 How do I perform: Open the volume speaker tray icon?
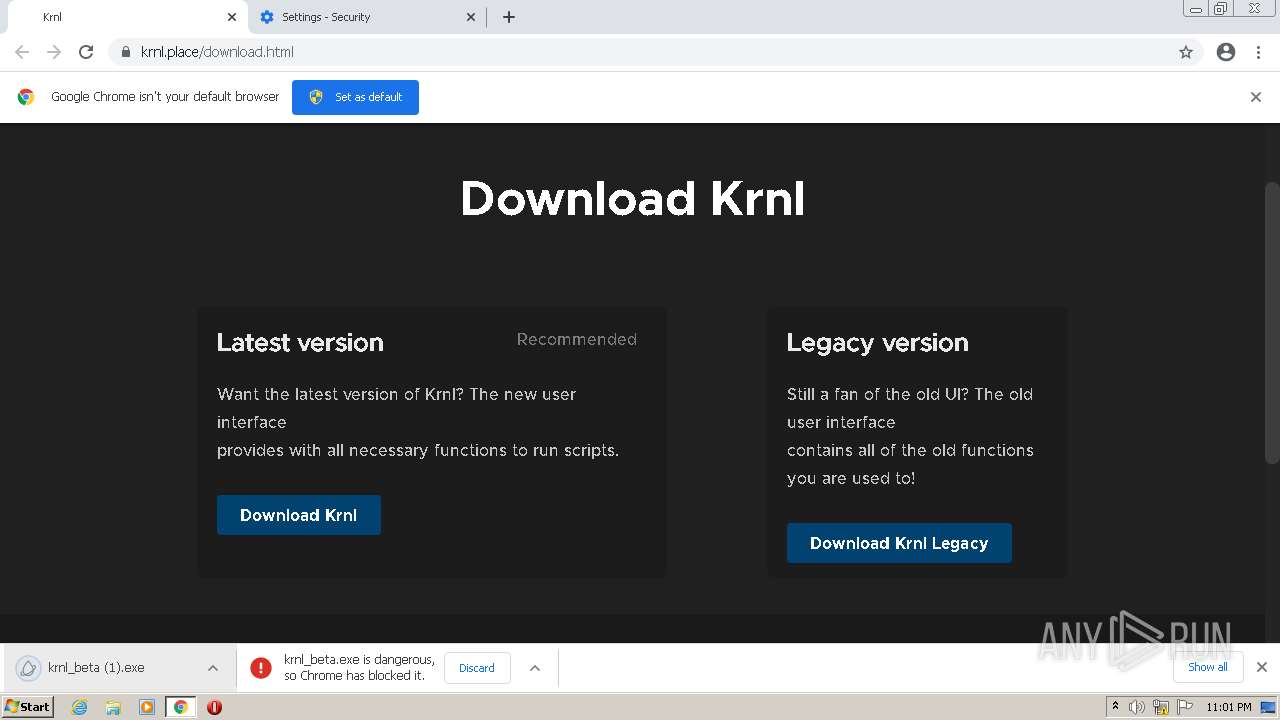[x=1137, y=707]
